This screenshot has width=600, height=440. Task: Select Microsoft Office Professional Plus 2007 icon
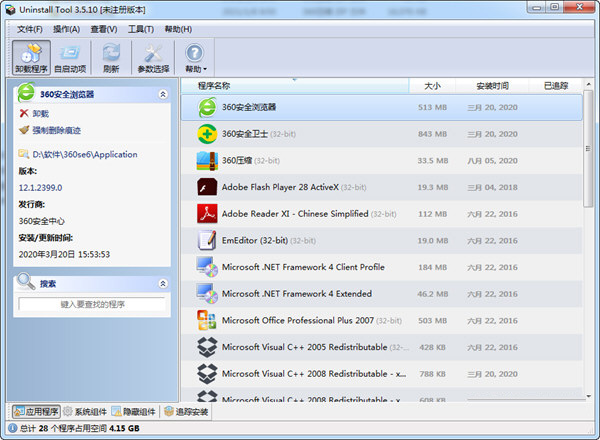tap(207, 321)
